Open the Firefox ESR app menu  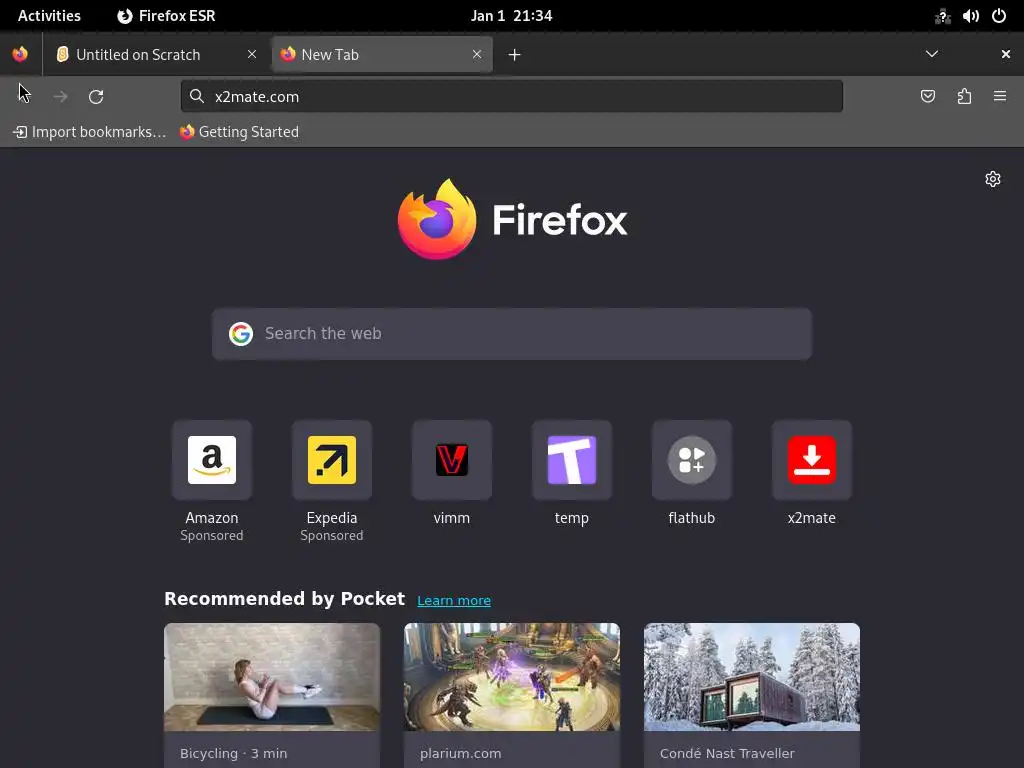[x=166, y=16]
